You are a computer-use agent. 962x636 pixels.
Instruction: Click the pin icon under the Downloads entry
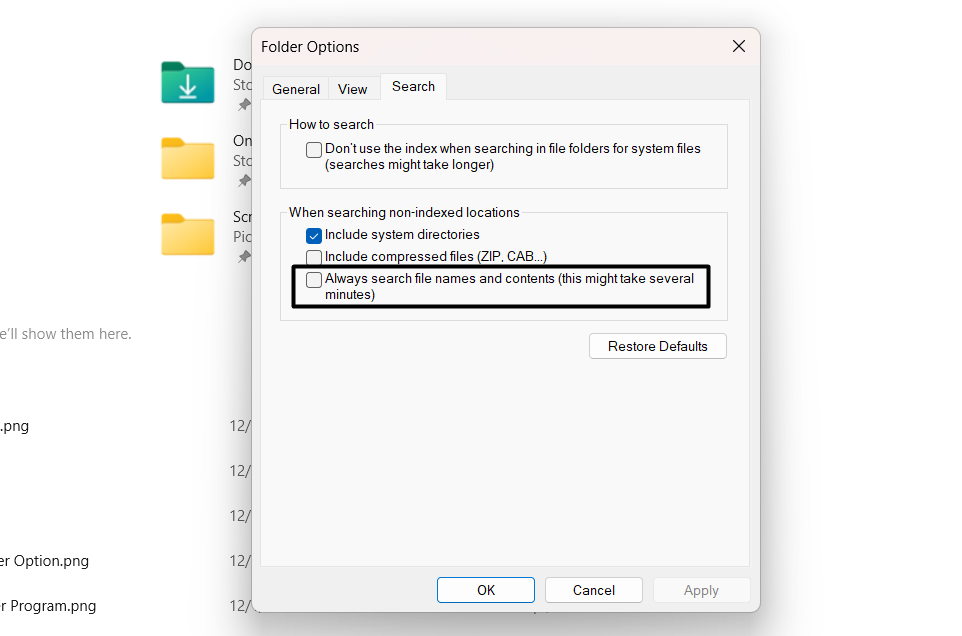[x=243, y=105]
